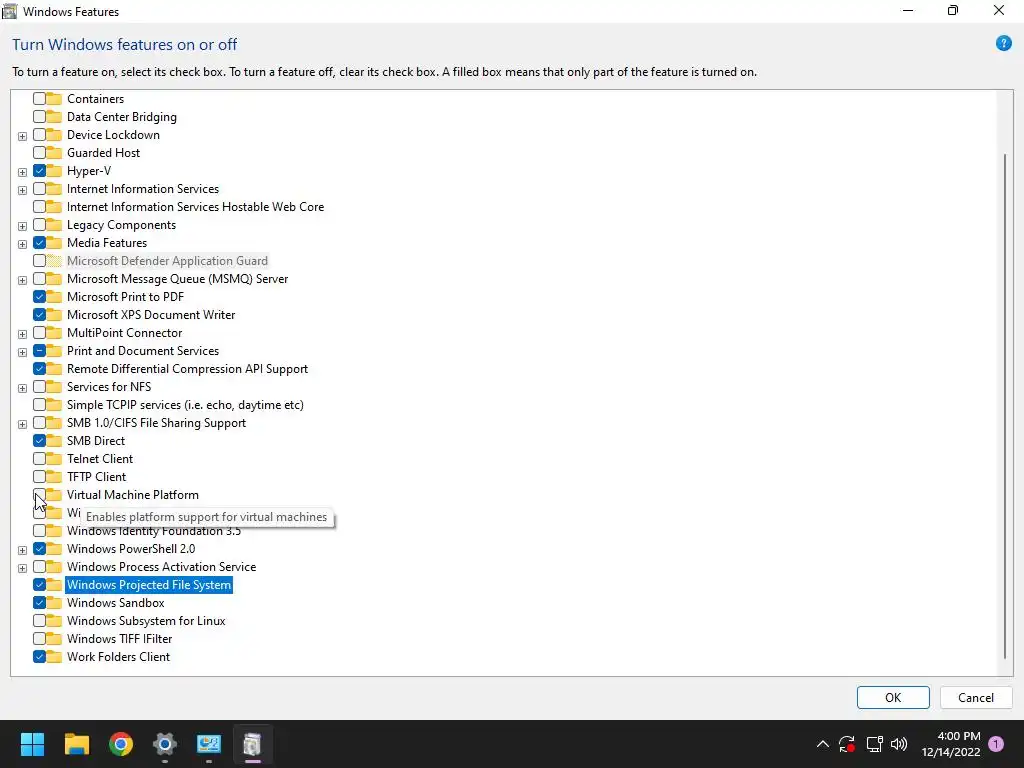Click the Cancel button

tap(976, 697)
